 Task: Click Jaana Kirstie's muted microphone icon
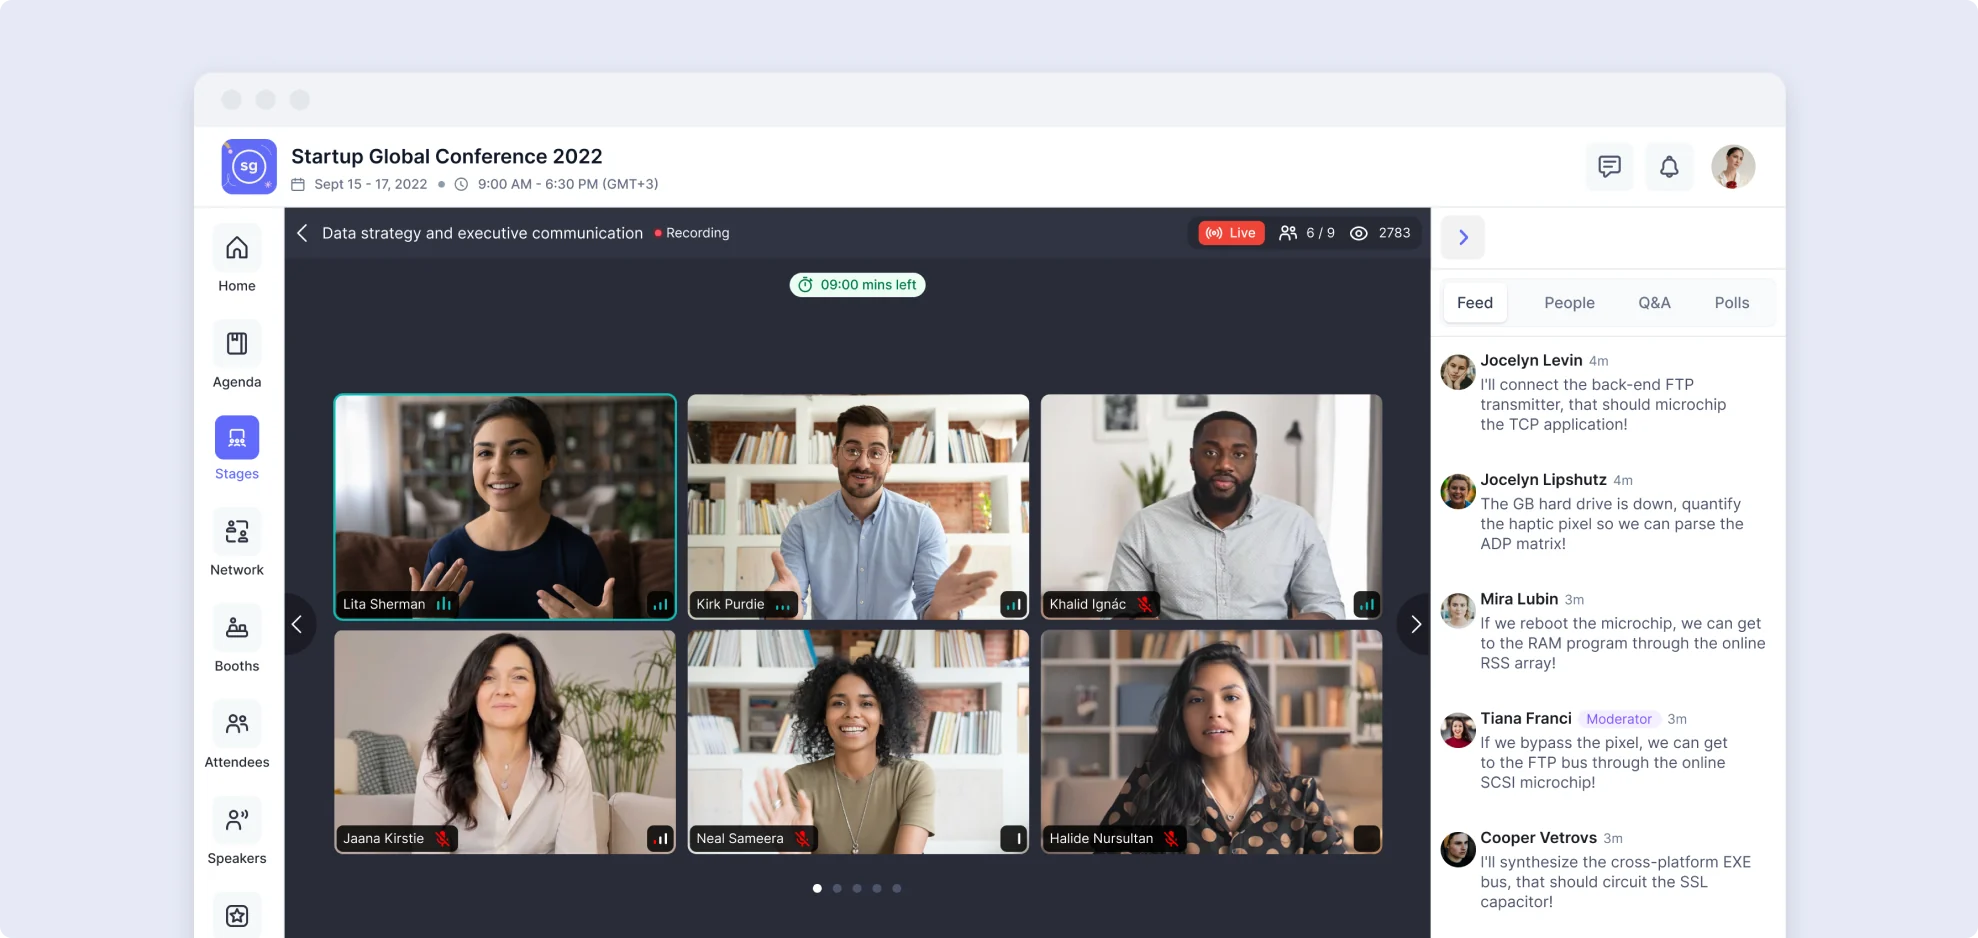pyautogui.click(x=442, y=839)
